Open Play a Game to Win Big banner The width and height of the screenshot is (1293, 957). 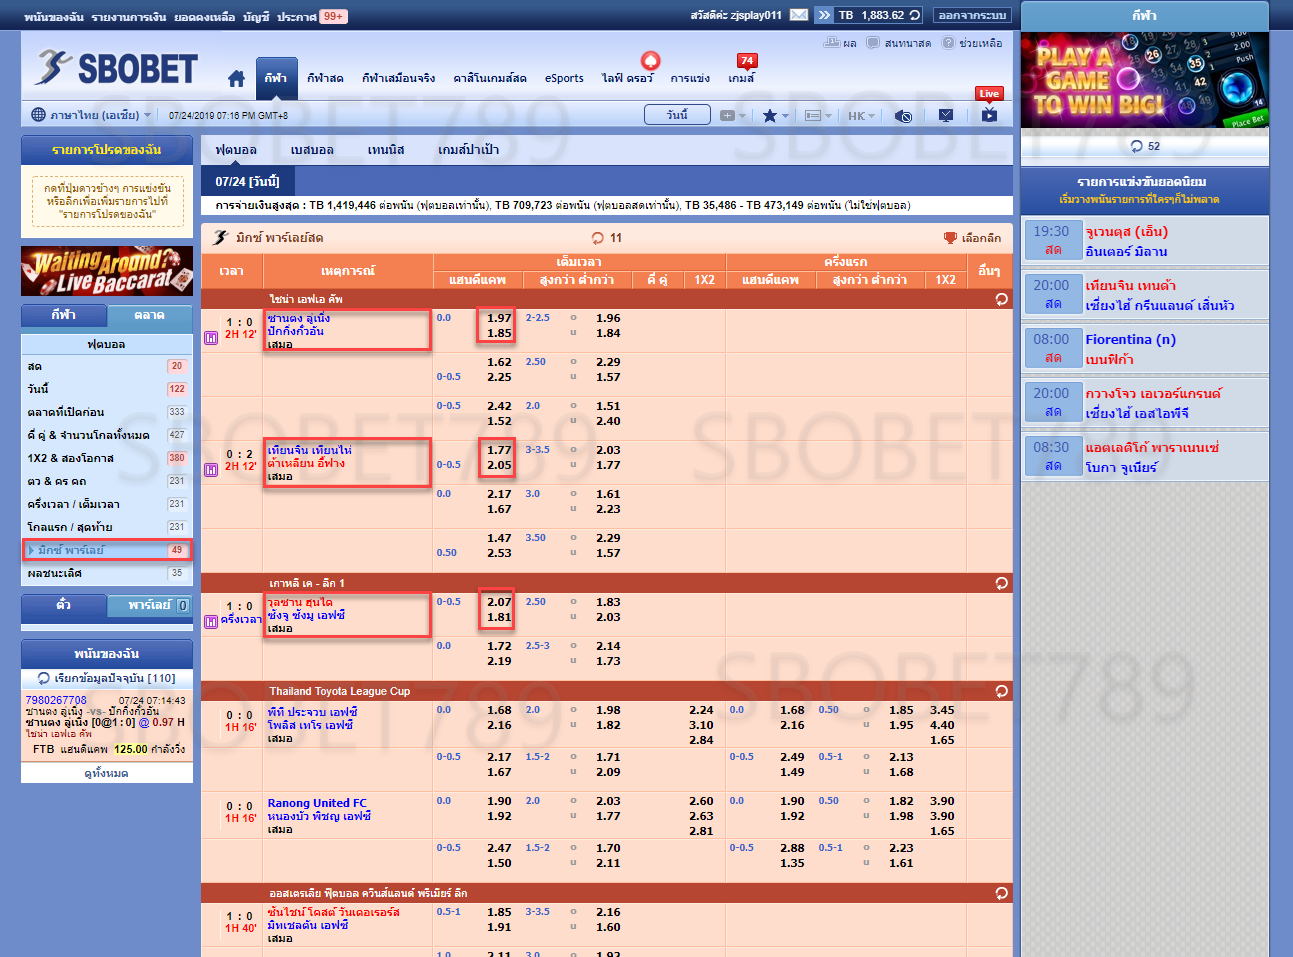1145,79
